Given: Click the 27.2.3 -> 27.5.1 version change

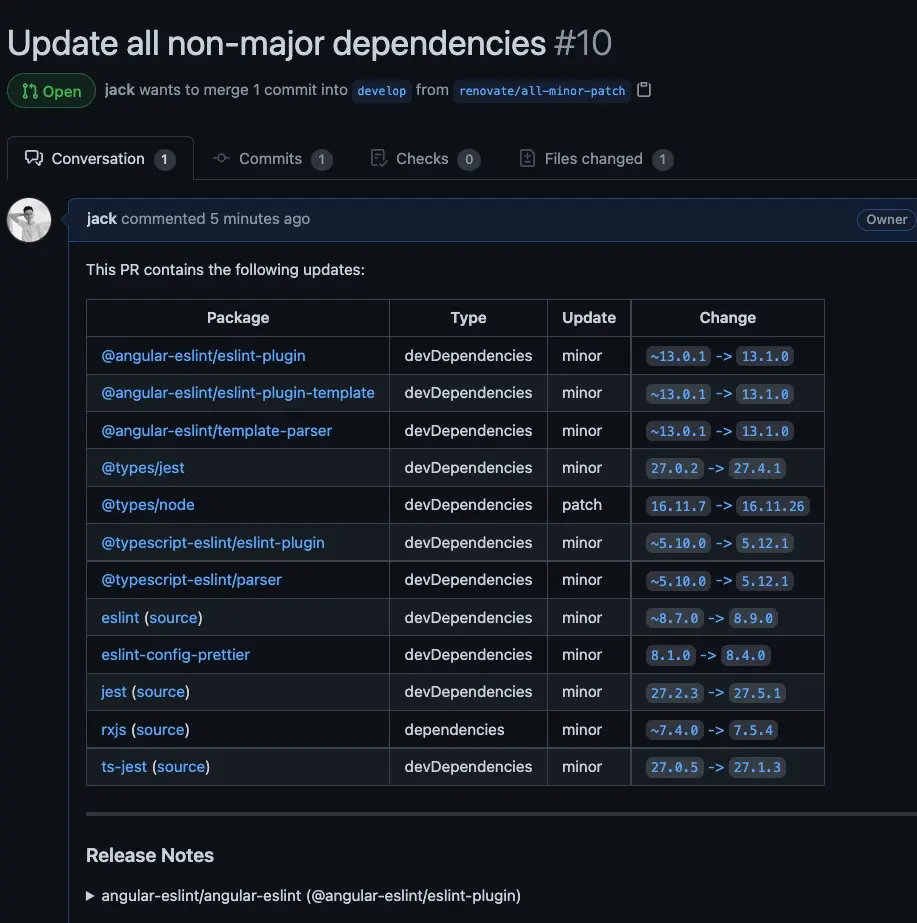Looking at the screenshot, I should pos(716,693).
